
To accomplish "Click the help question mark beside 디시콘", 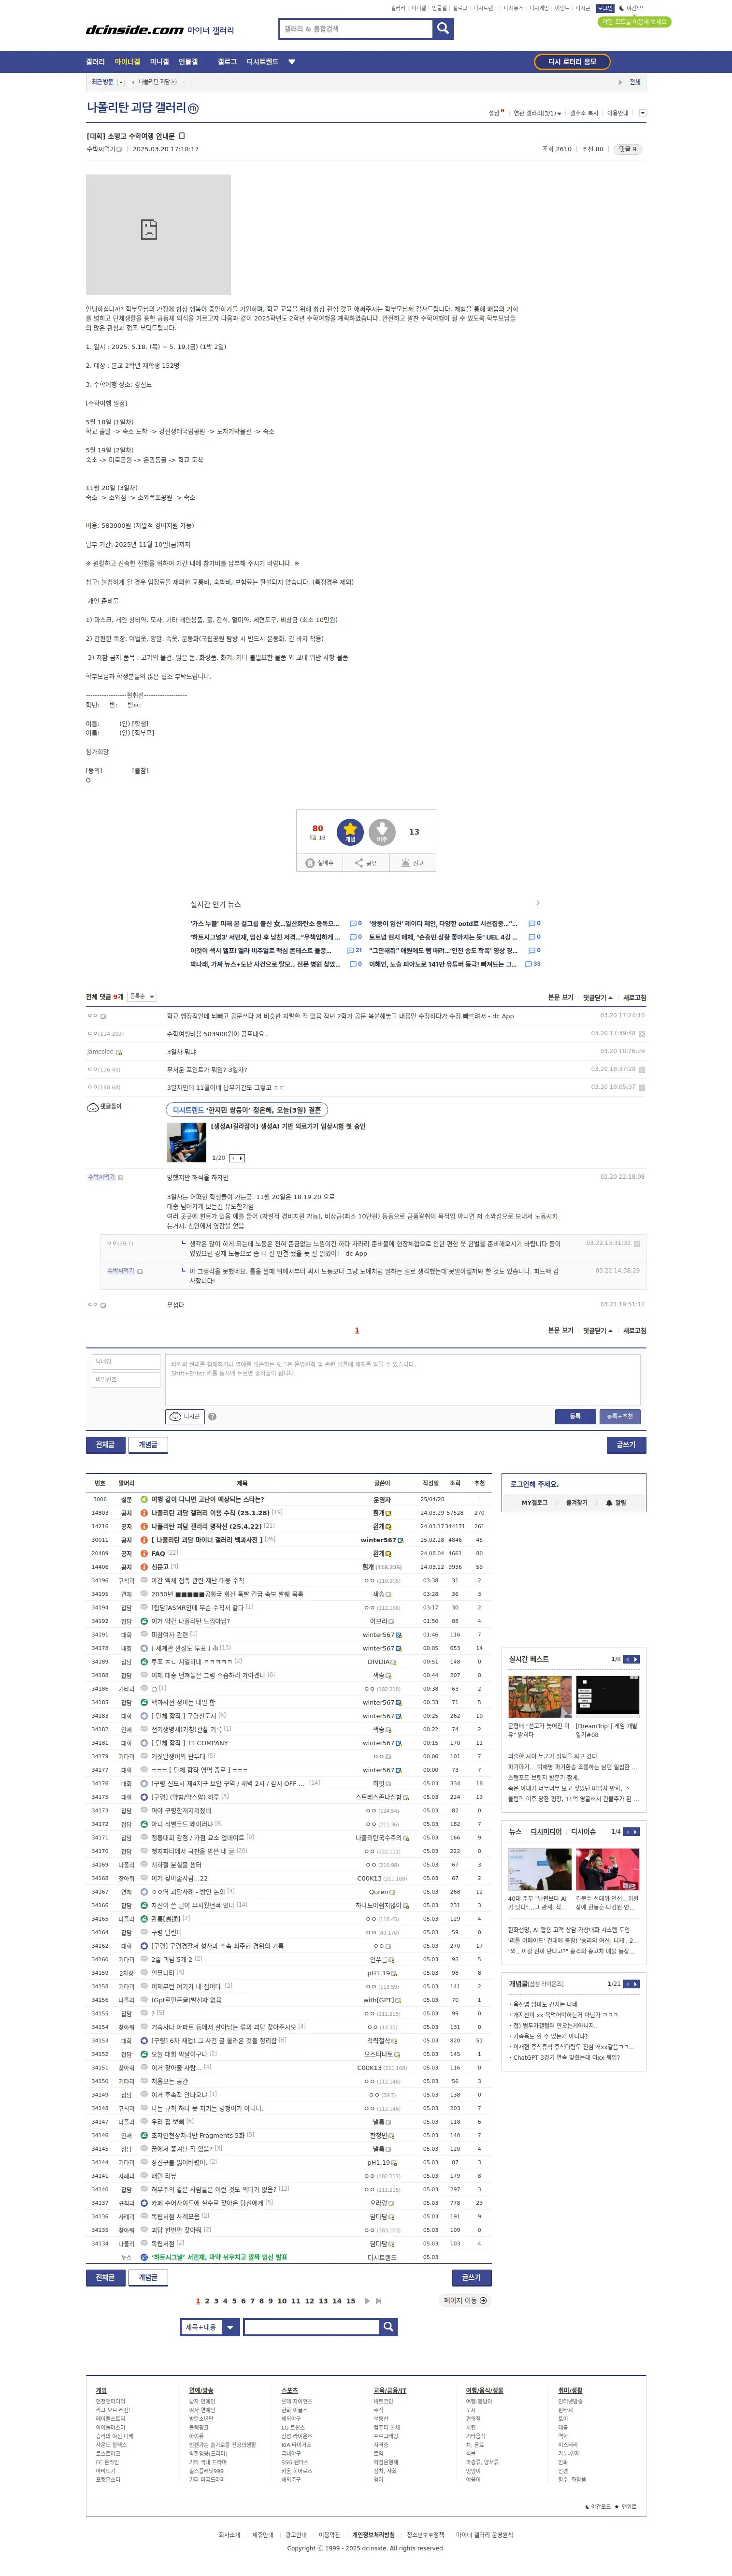I will [x=212, y=1416].
